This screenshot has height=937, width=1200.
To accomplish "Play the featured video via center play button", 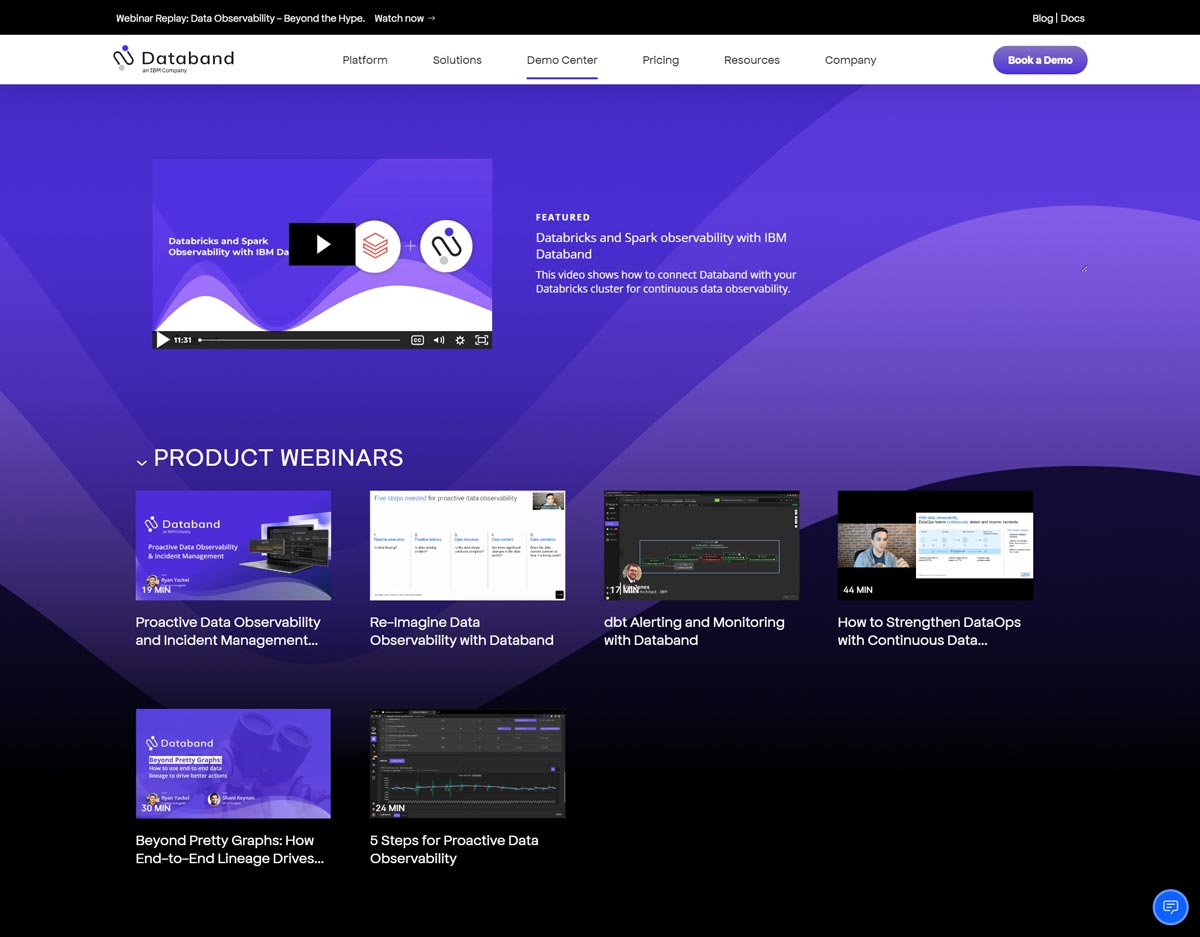I will [322, 244].
